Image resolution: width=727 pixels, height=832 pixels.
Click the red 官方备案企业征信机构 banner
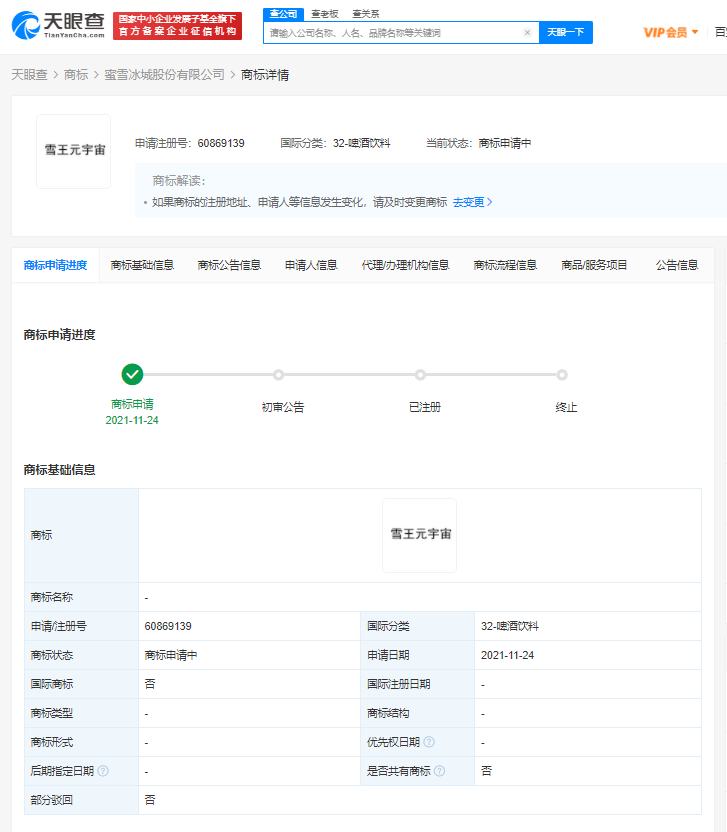(x=177, y=26)
